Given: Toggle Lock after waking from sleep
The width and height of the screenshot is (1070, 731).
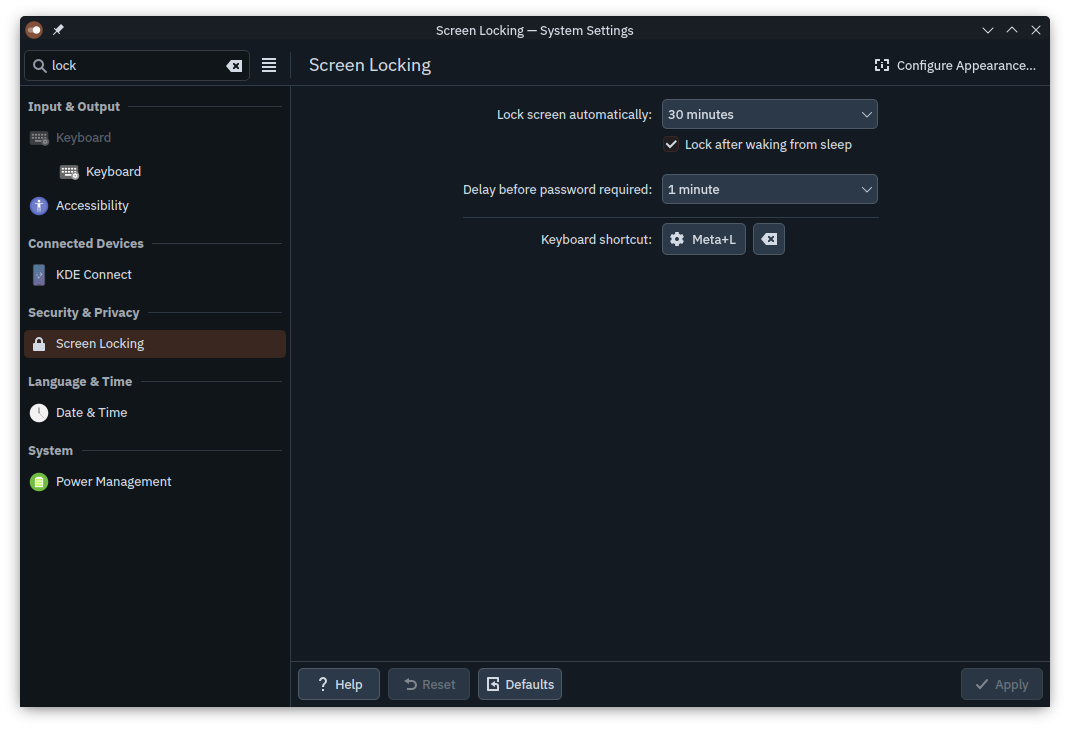Looking at the screenshot, I should [x=672, y=145].
